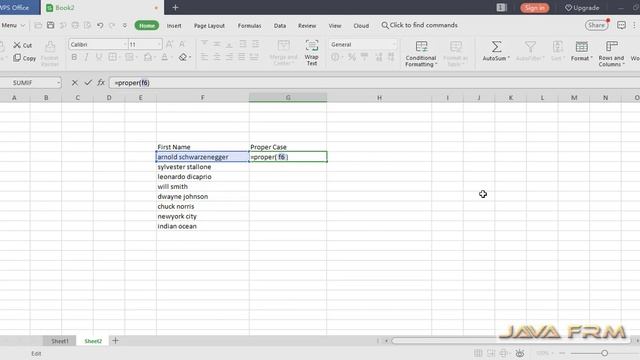Open file using the folder icon
Viewport: 640px width, 360px height.
38,25
